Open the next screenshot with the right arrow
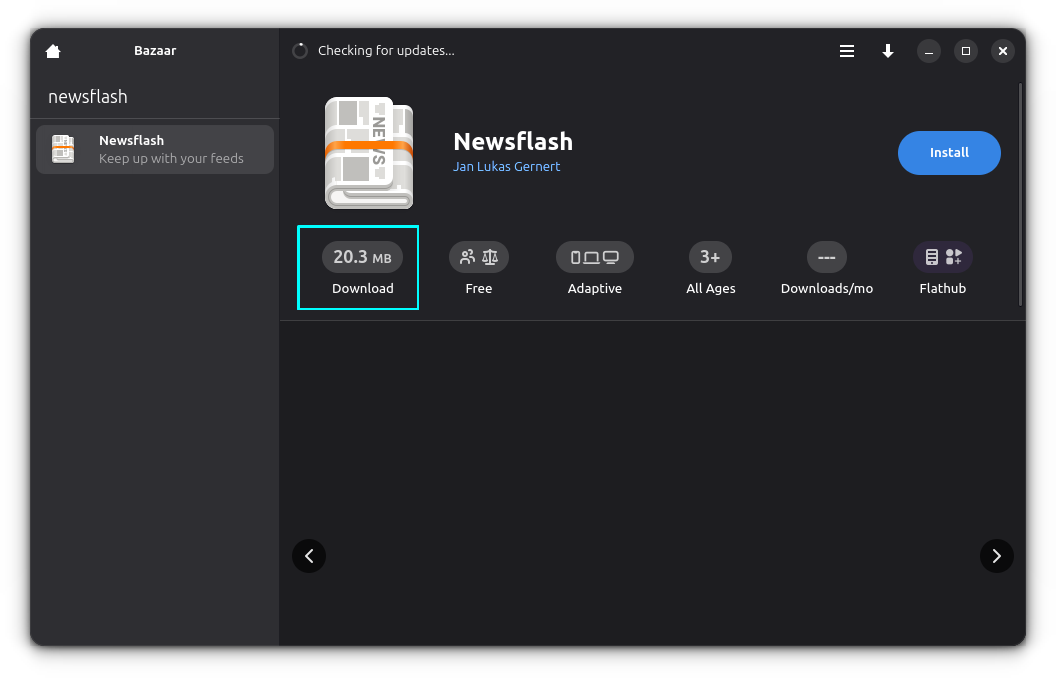 pos(996,556)
